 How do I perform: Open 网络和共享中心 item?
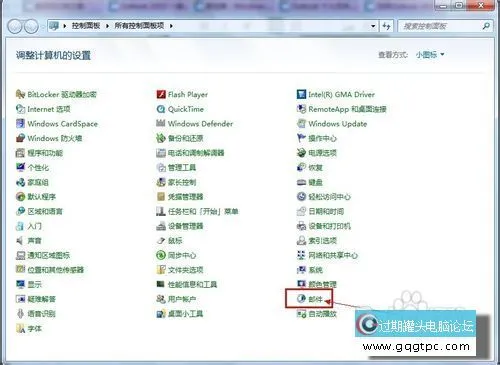click(x=327, y=255)
